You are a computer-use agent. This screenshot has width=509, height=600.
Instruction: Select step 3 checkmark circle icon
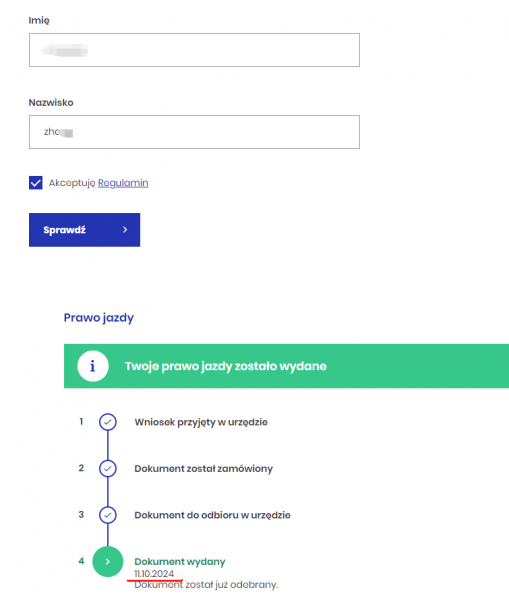point(108,515)
